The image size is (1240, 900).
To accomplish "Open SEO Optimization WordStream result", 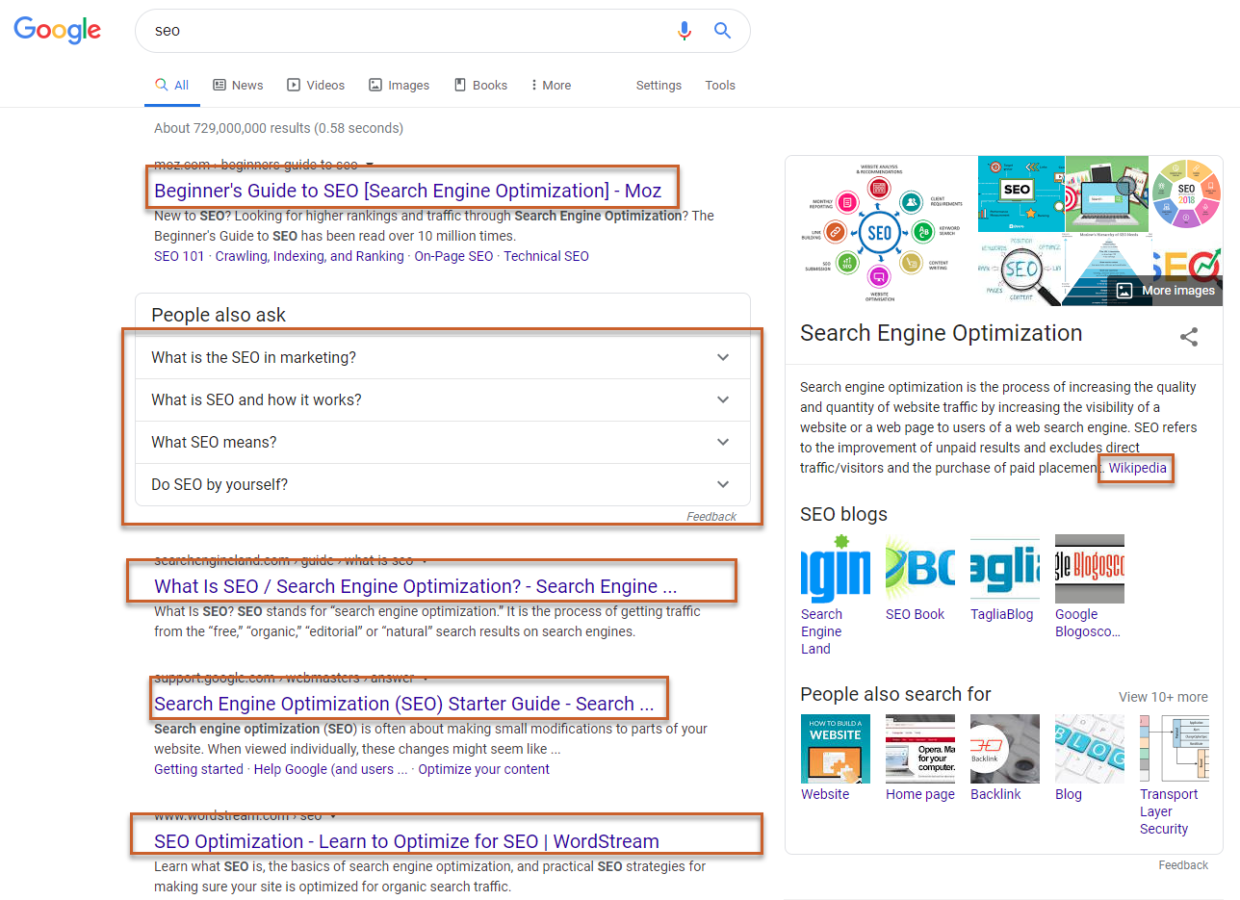I will pyautogui.click(x=407, y=841).
